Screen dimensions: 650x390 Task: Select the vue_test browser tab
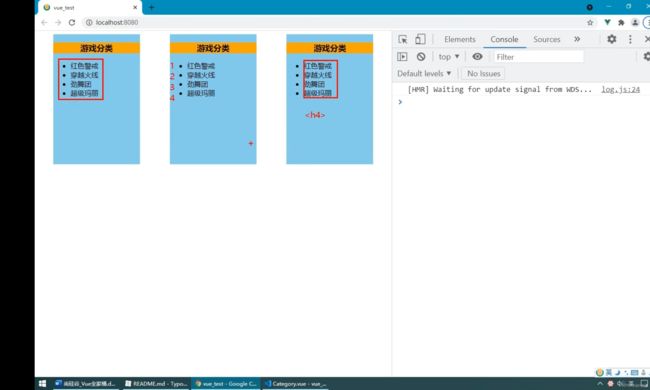[90, 7]
